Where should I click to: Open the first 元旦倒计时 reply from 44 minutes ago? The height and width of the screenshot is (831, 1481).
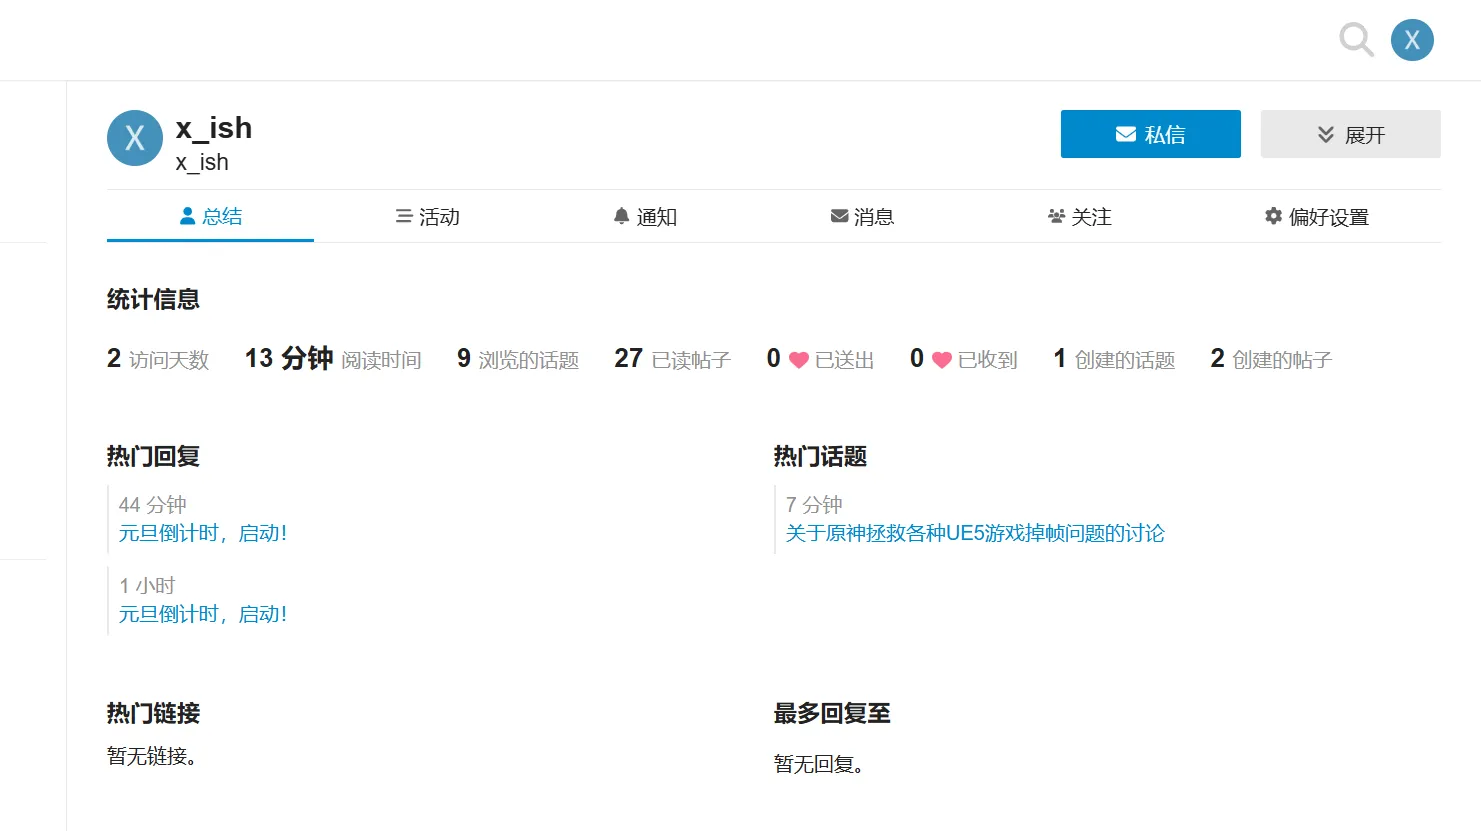tap(203, 533)
